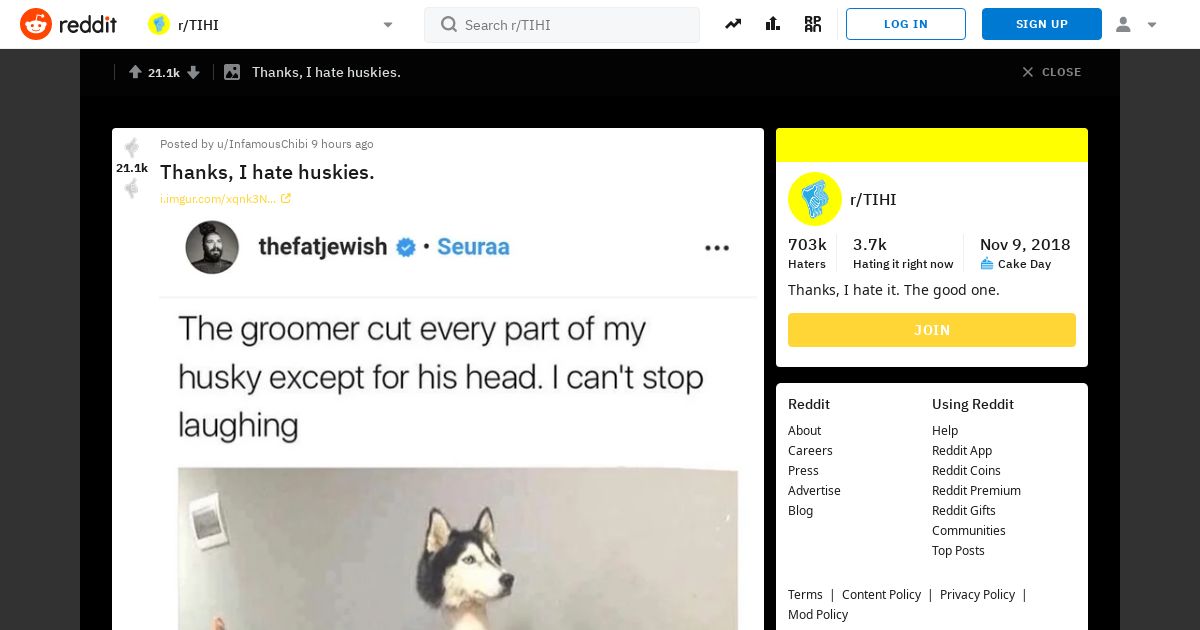Downvote the post beside its title
Image resolution: width=1200 pixels, height=630 pixels.
[132, 188]
